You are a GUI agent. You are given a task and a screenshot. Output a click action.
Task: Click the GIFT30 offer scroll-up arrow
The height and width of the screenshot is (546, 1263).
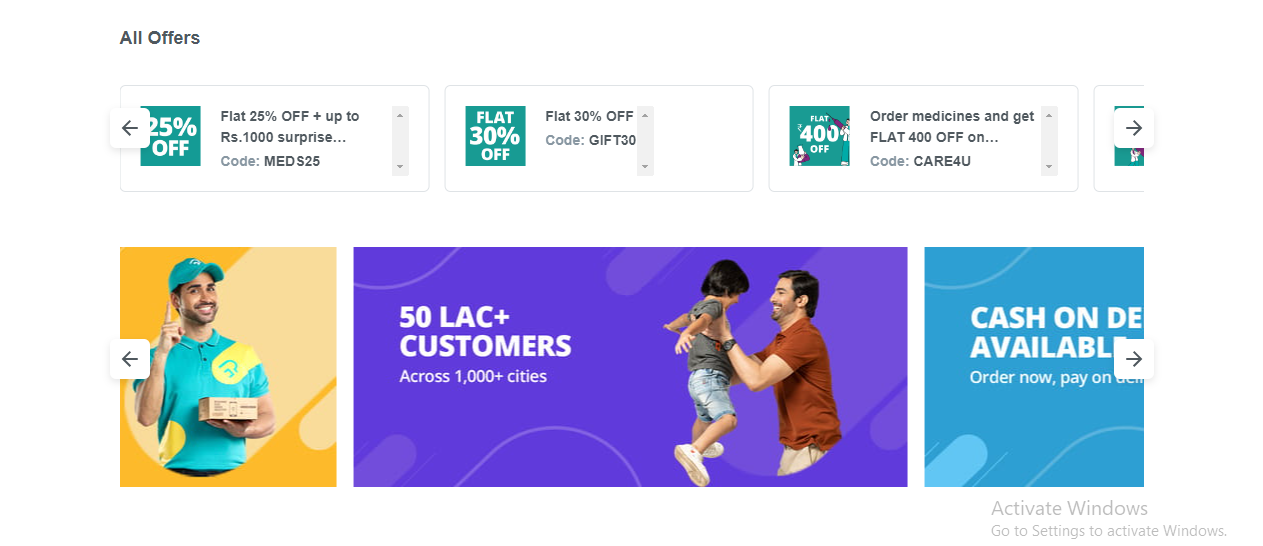coord(645,115)
